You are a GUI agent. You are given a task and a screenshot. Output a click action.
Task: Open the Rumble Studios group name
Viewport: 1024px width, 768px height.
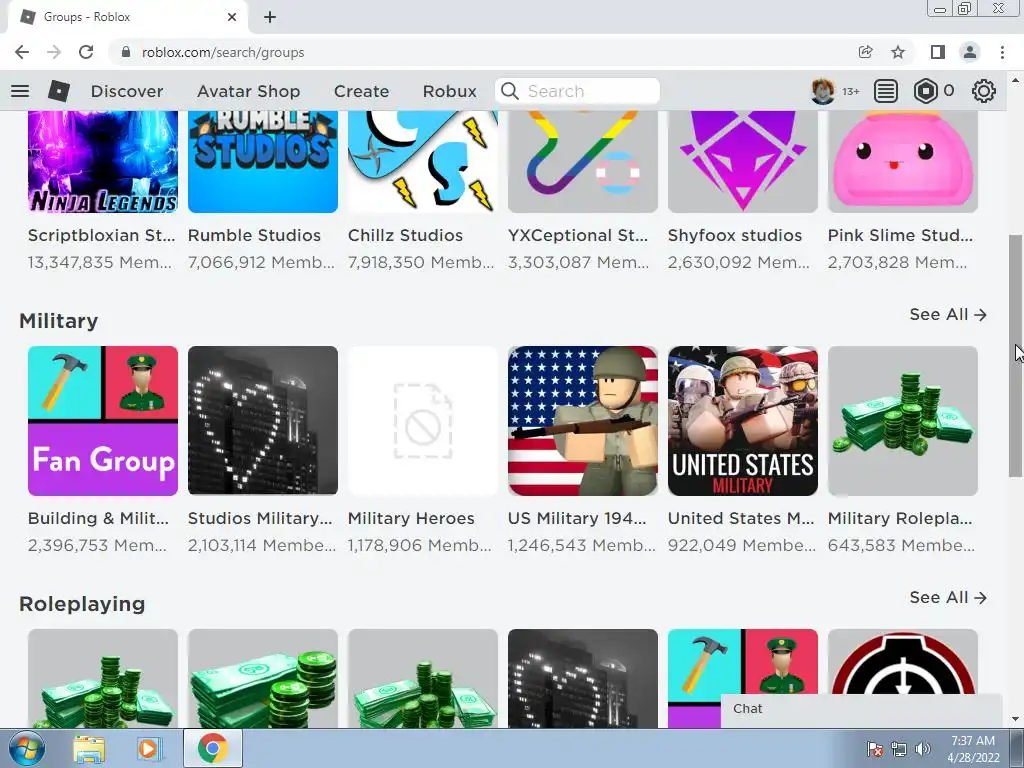pos(254,235)
